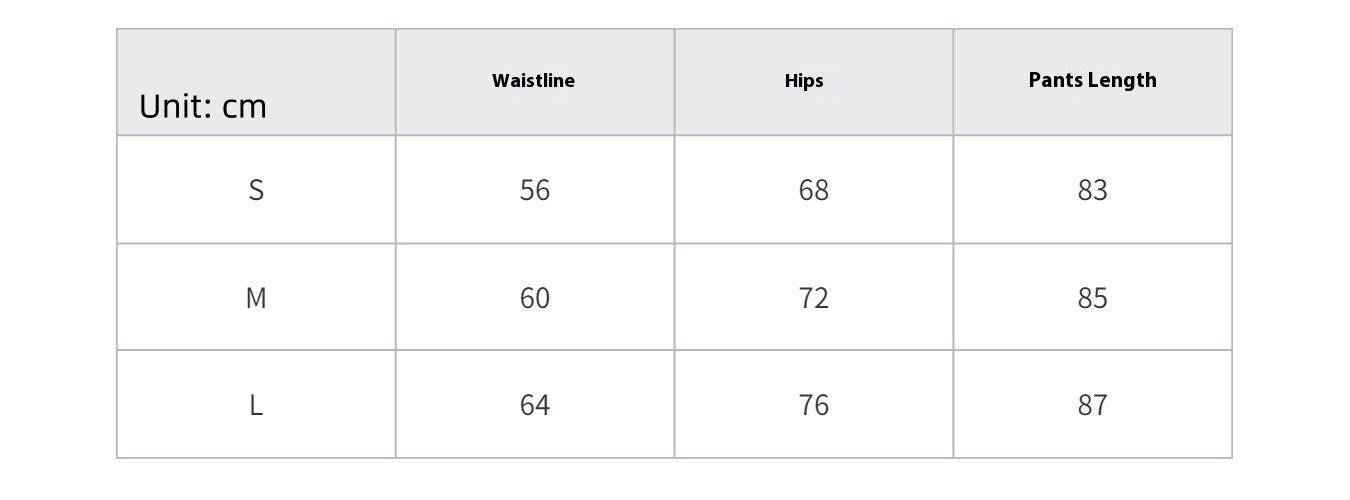Click waistline value 56 for size S
The width and height of the screenshot is (1350, 500).
coord(535,190)
